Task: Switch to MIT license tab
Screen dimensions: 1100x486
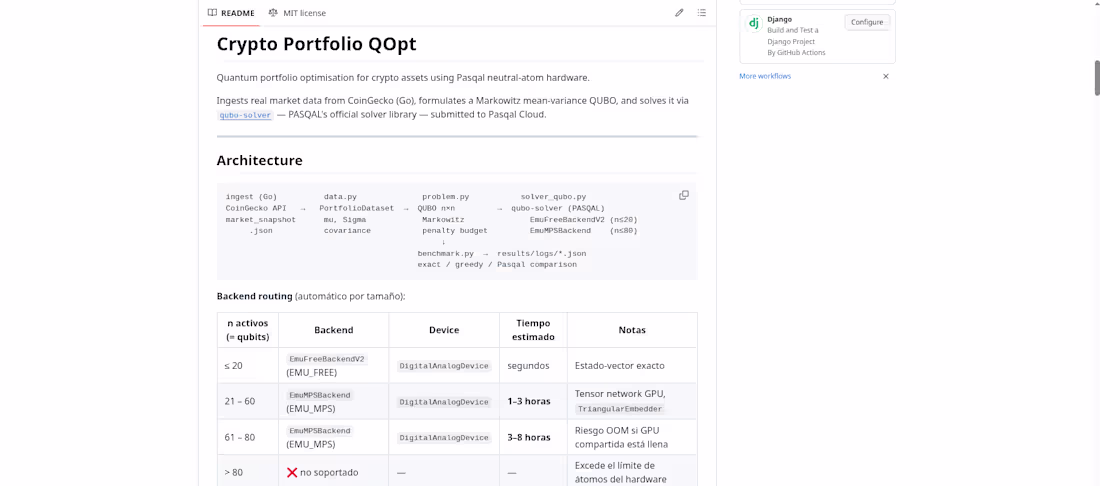Action: click(x=297, y=13)
